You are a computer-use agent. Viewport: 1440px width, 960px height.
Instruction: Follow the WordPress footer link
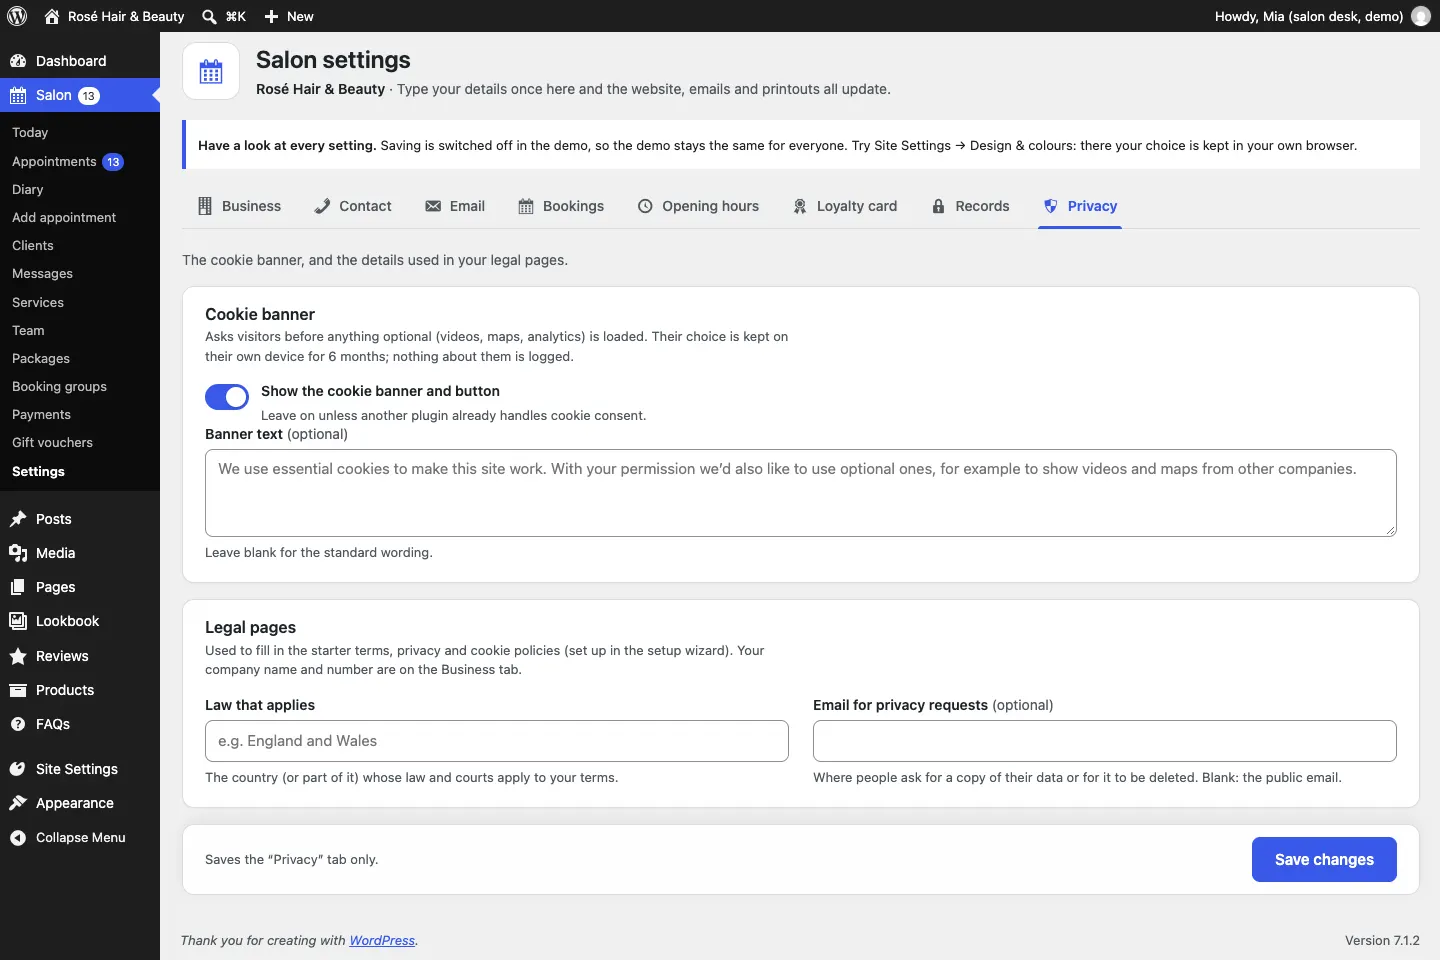(x=382, y=941)
